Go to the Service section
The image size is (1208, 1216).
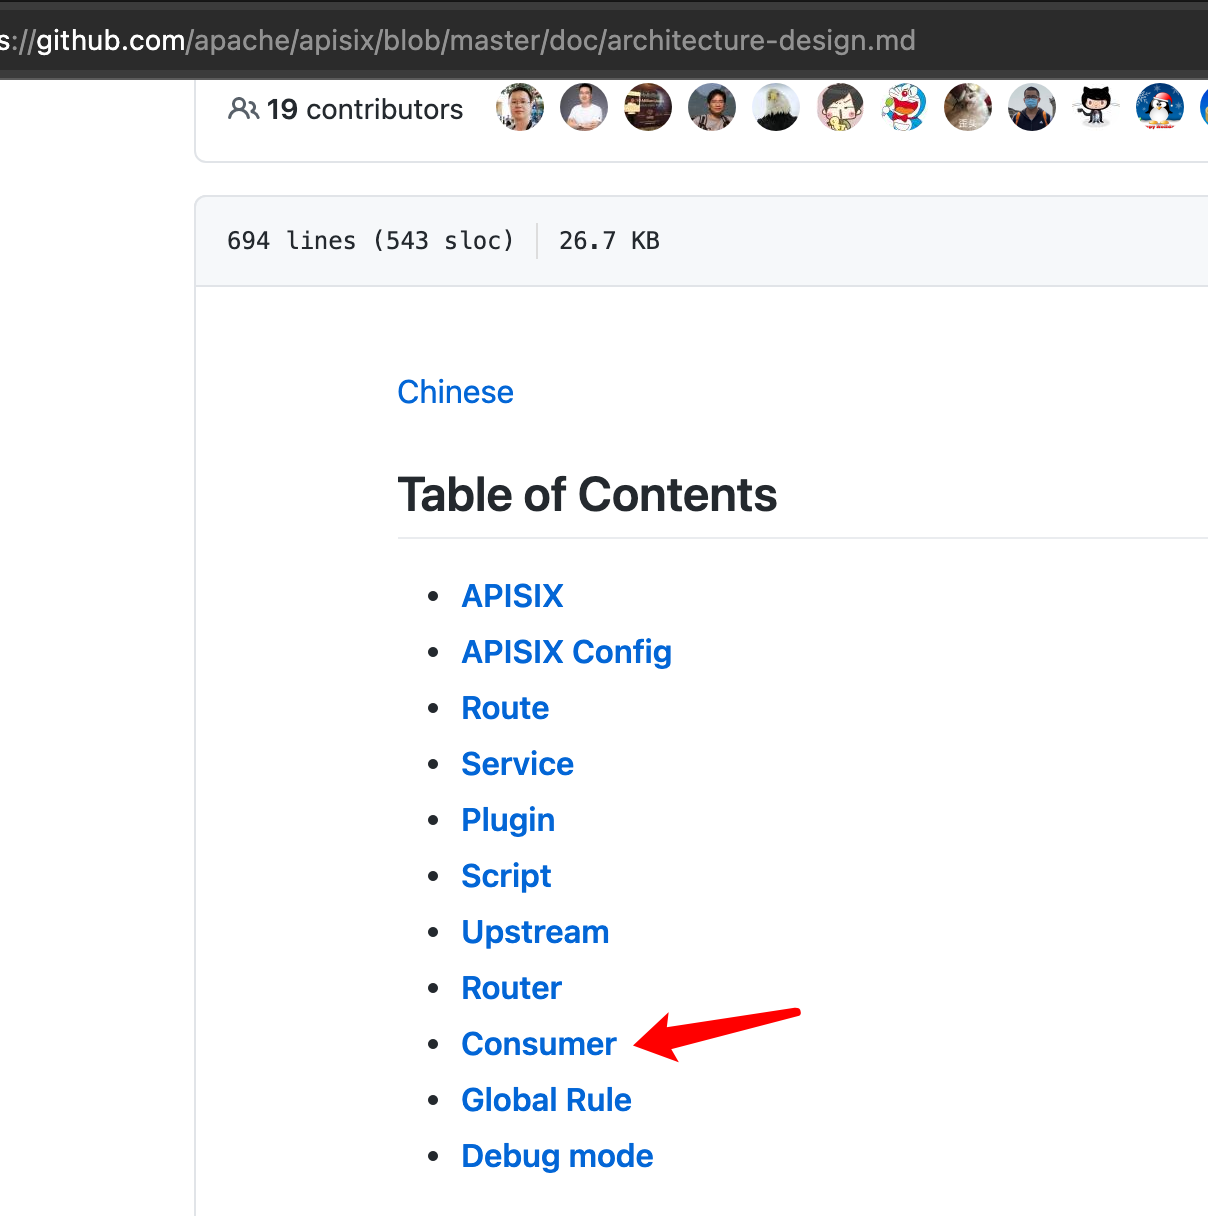(517, 764)
